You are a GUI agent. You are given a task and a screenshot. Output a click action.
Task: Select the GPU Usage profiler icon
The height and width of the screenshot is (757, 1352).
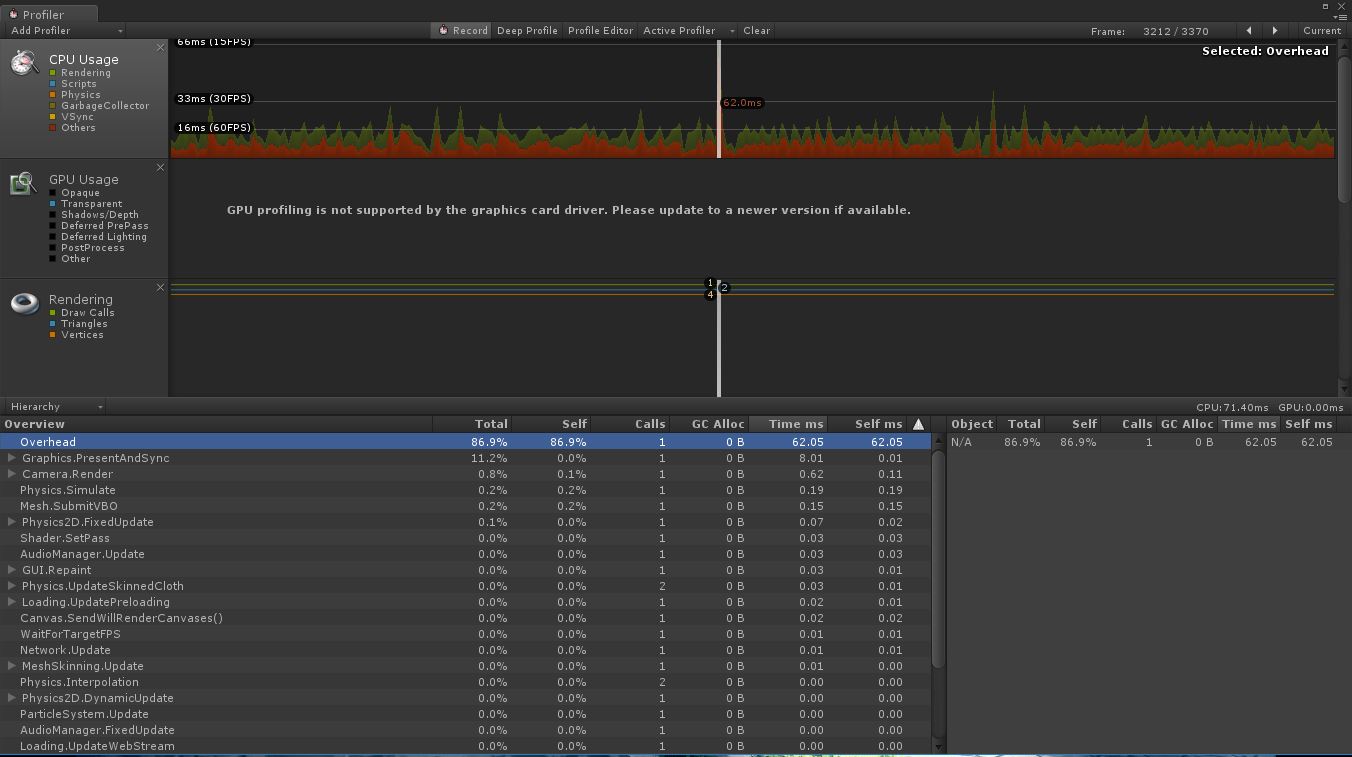pos(24,183)
